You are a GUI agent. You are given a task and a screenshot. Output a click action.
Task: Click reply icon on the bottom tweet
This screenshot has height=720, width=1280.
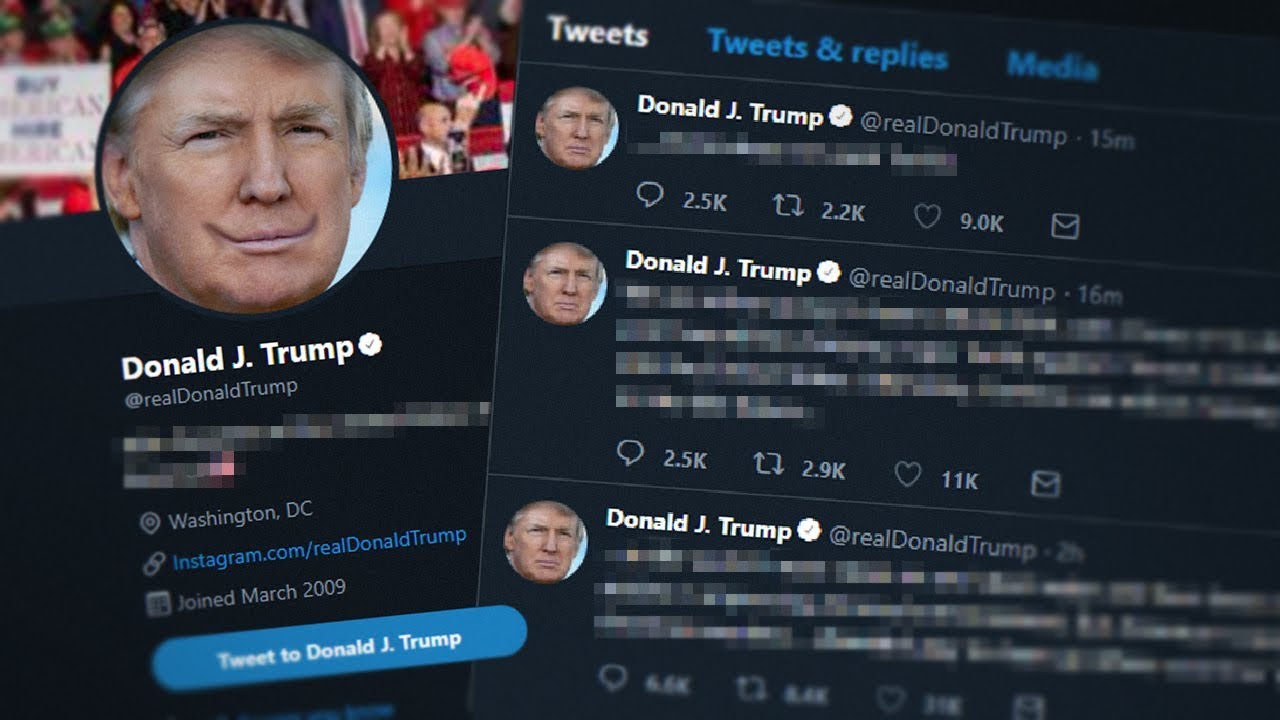612,679
